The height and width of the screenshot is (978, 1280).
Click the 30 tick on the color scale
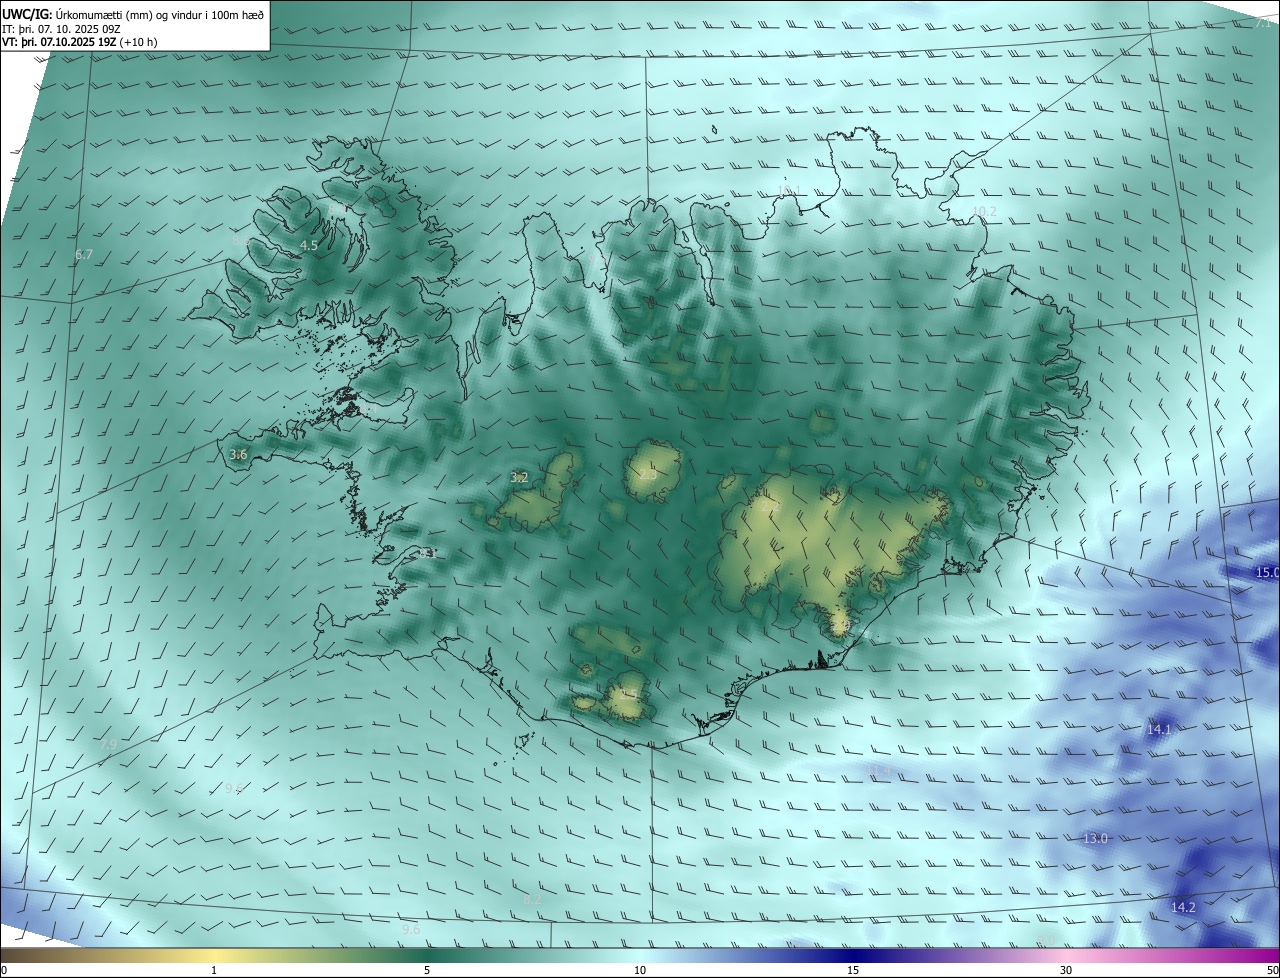click(x=1066, y=970)
